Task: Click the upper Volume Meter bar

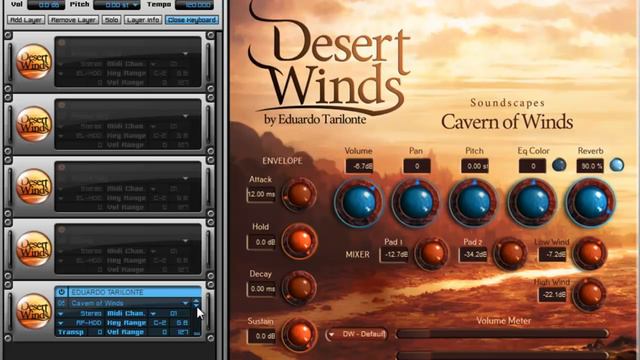Action: 502,333
